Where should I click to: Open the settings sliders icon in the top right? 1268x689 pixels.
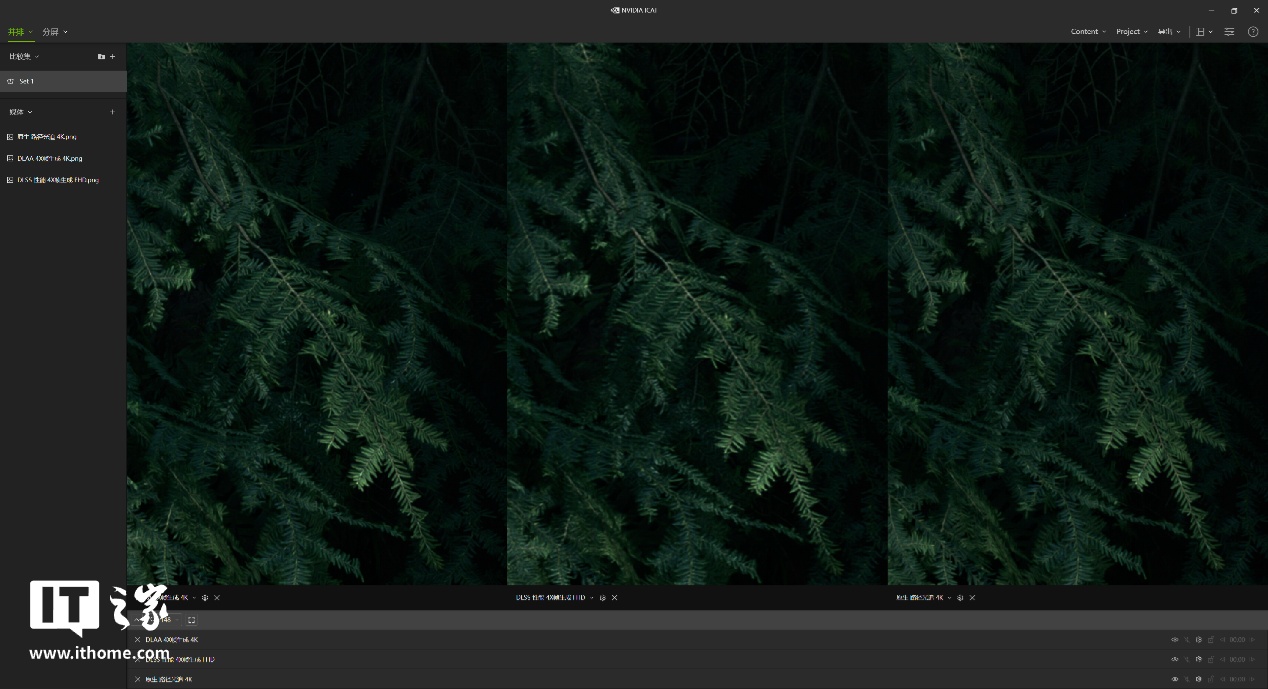(x=1229, y=32)
